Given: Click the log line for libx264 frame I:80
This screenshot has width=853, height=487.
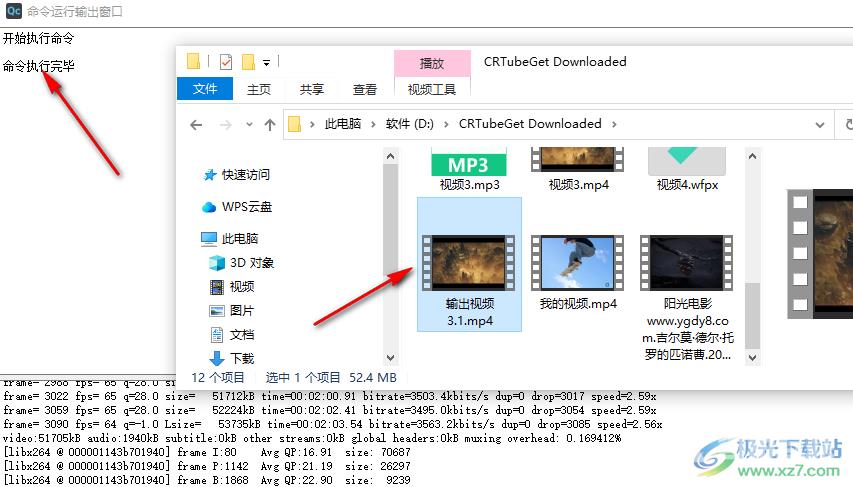Looking at the screenshot, I should pos(207,452).
